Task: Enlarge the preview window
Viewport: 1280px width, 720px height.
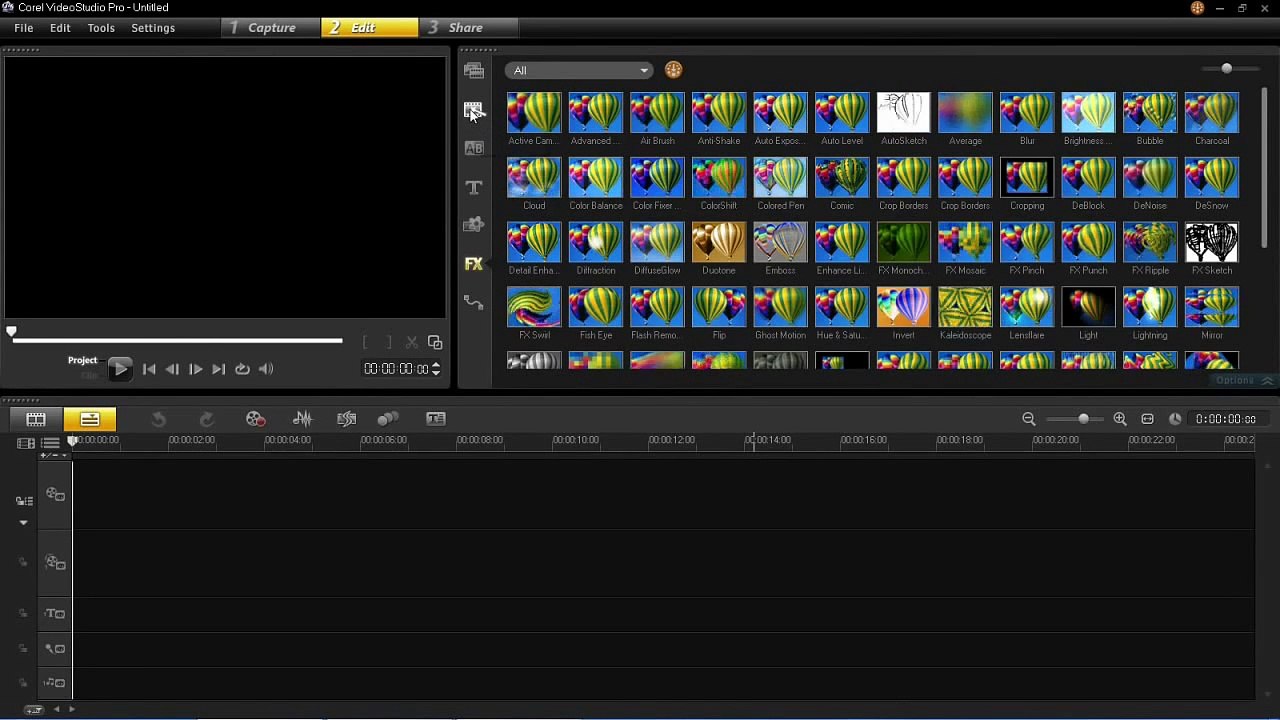Action: (x=435, y=342)
